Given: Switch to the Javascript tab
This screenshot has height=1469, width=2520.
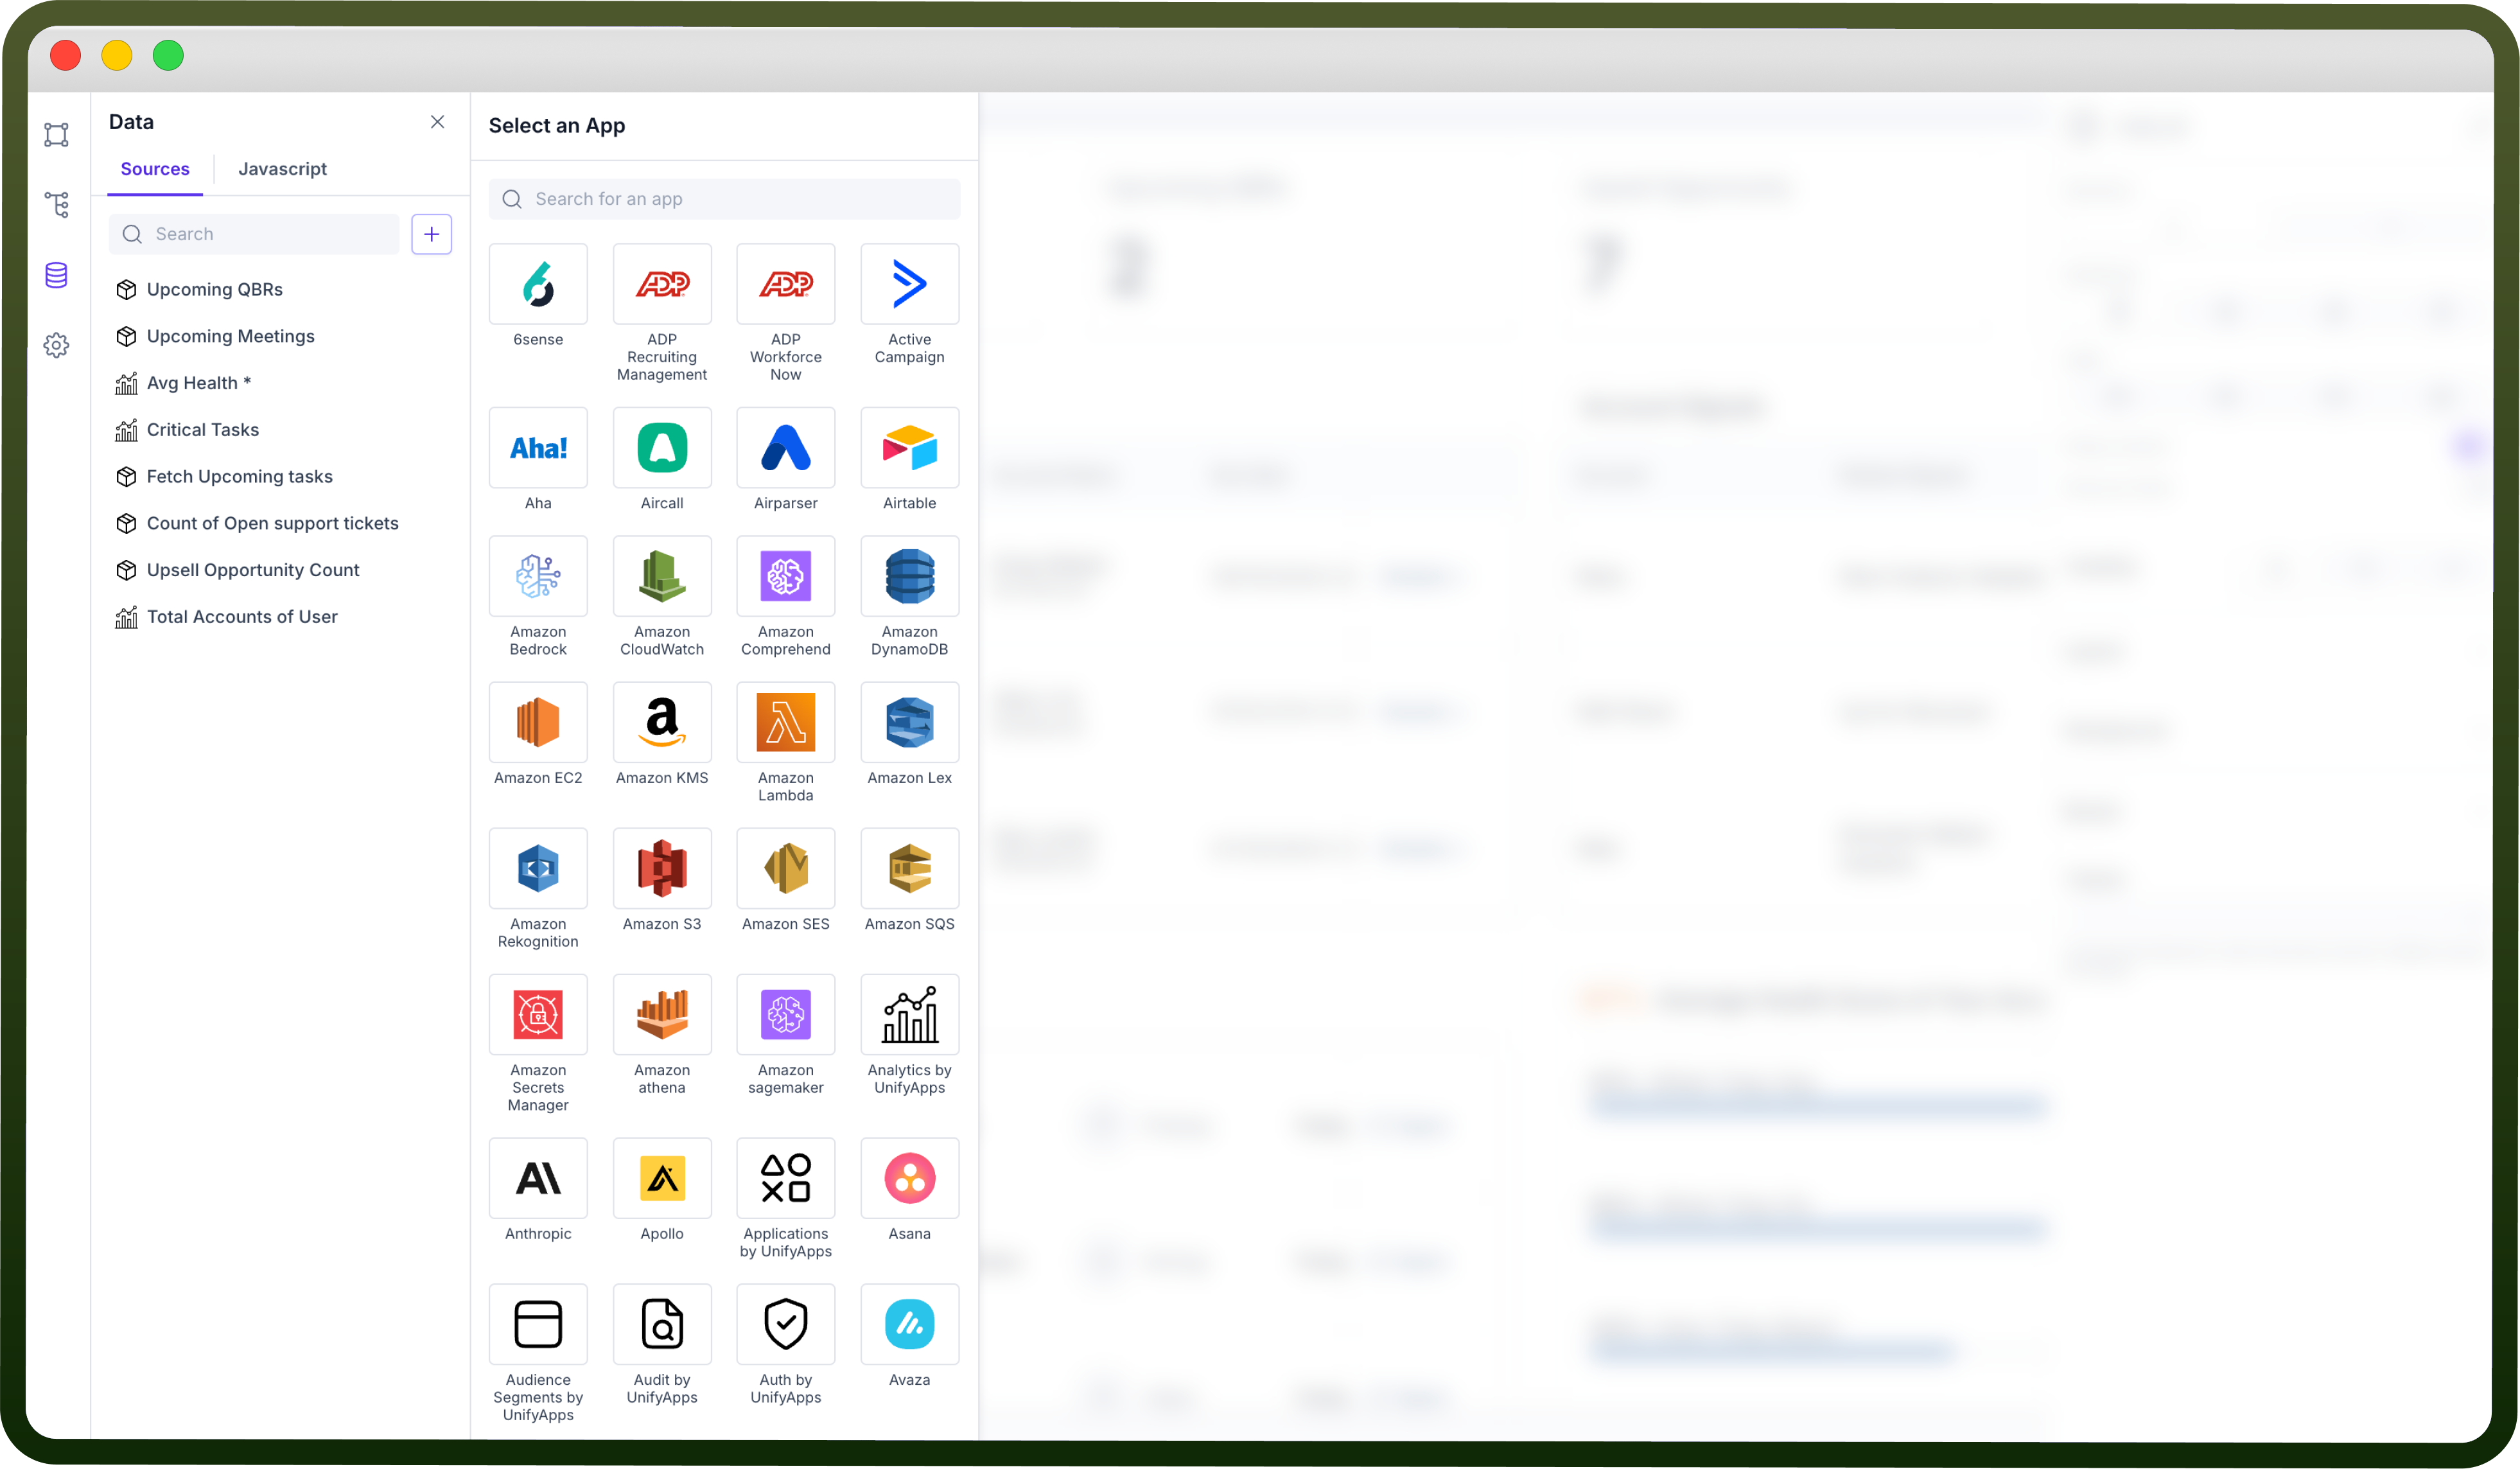Looking at the screenshot, I should click(282, 169).
